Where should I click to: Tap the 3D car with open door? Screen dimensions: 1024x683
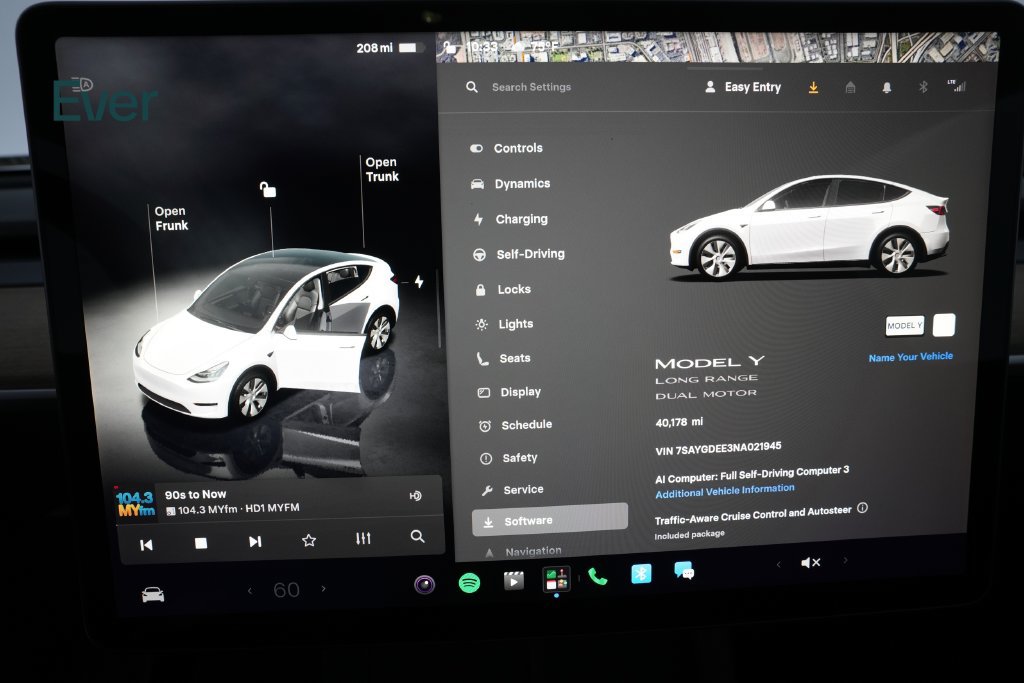[264, 334]
